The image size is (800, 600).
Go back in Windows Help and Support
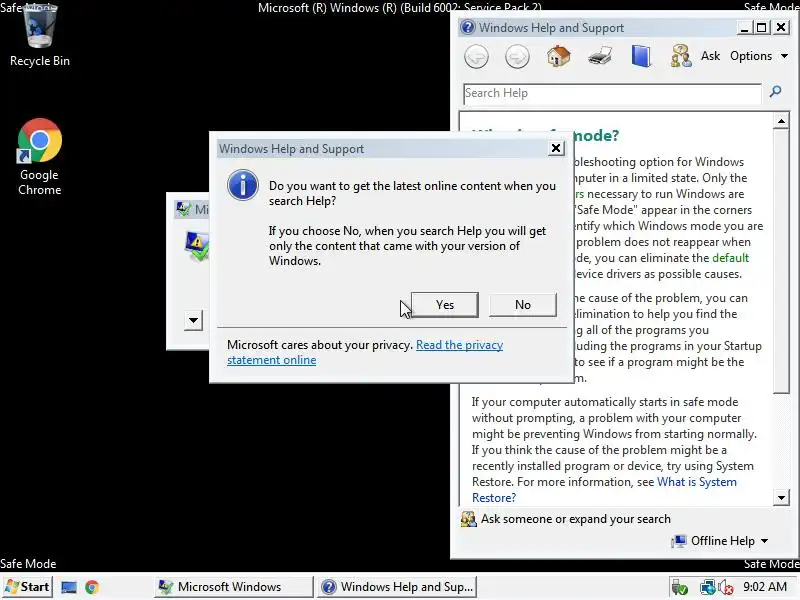[x=476, y=56]
